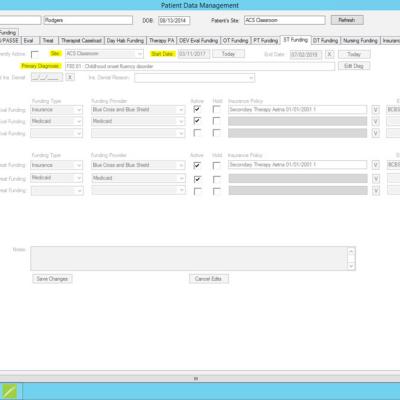This screenshot has width=400, height=400.
Task: Select the ST Funding tab
Action: coord(296,40)
